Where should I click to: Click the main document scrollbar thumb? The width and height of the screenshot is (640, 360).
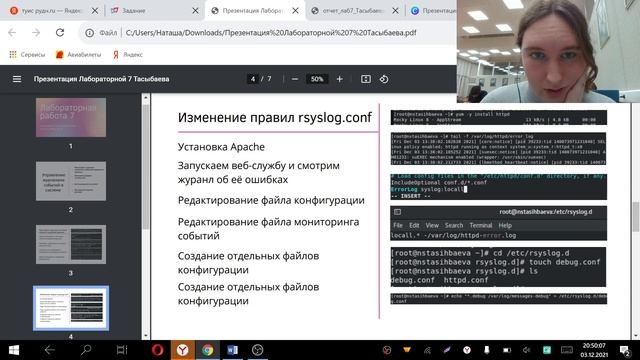[x=636, y=217]
